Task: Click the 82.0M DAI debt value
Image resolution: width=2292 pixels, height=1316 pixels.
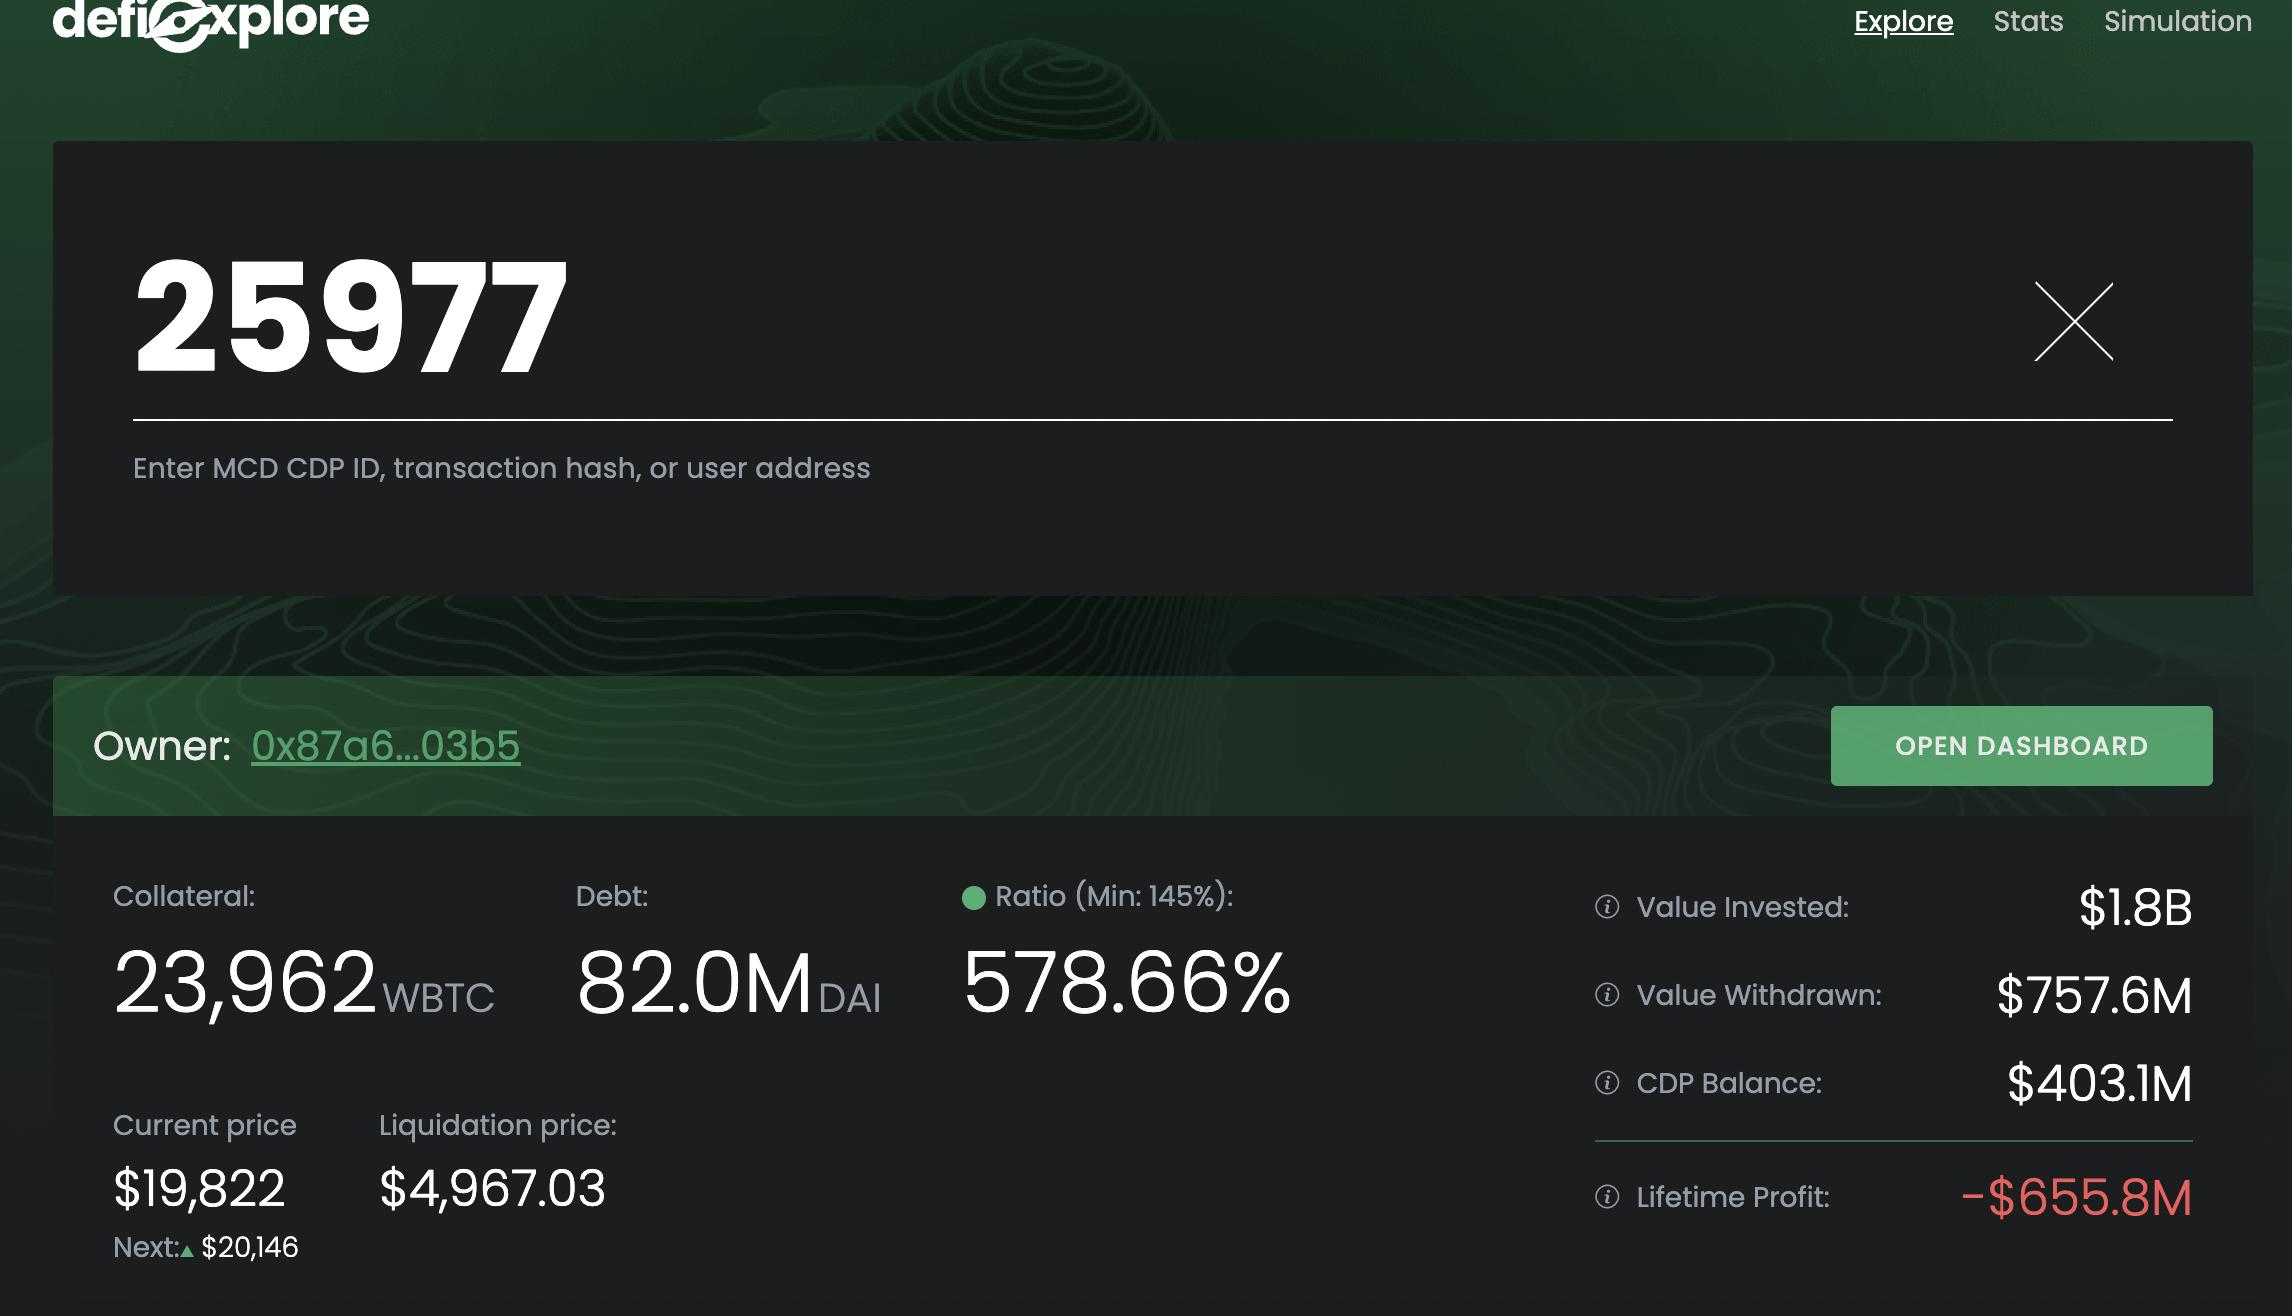Action: click(x=728, y=984)
